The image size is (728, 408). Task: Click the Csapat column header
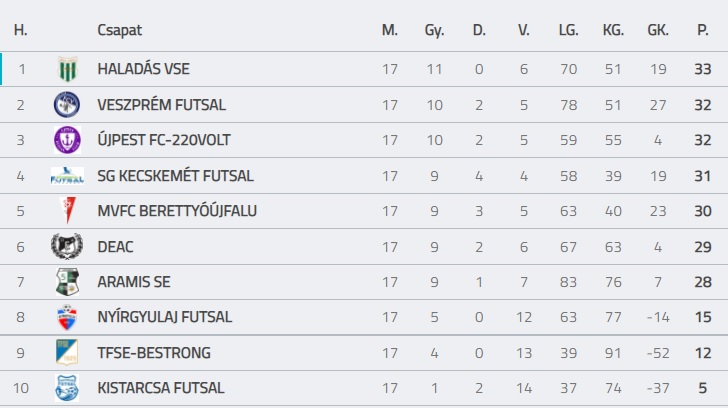[x=120, y=30]
